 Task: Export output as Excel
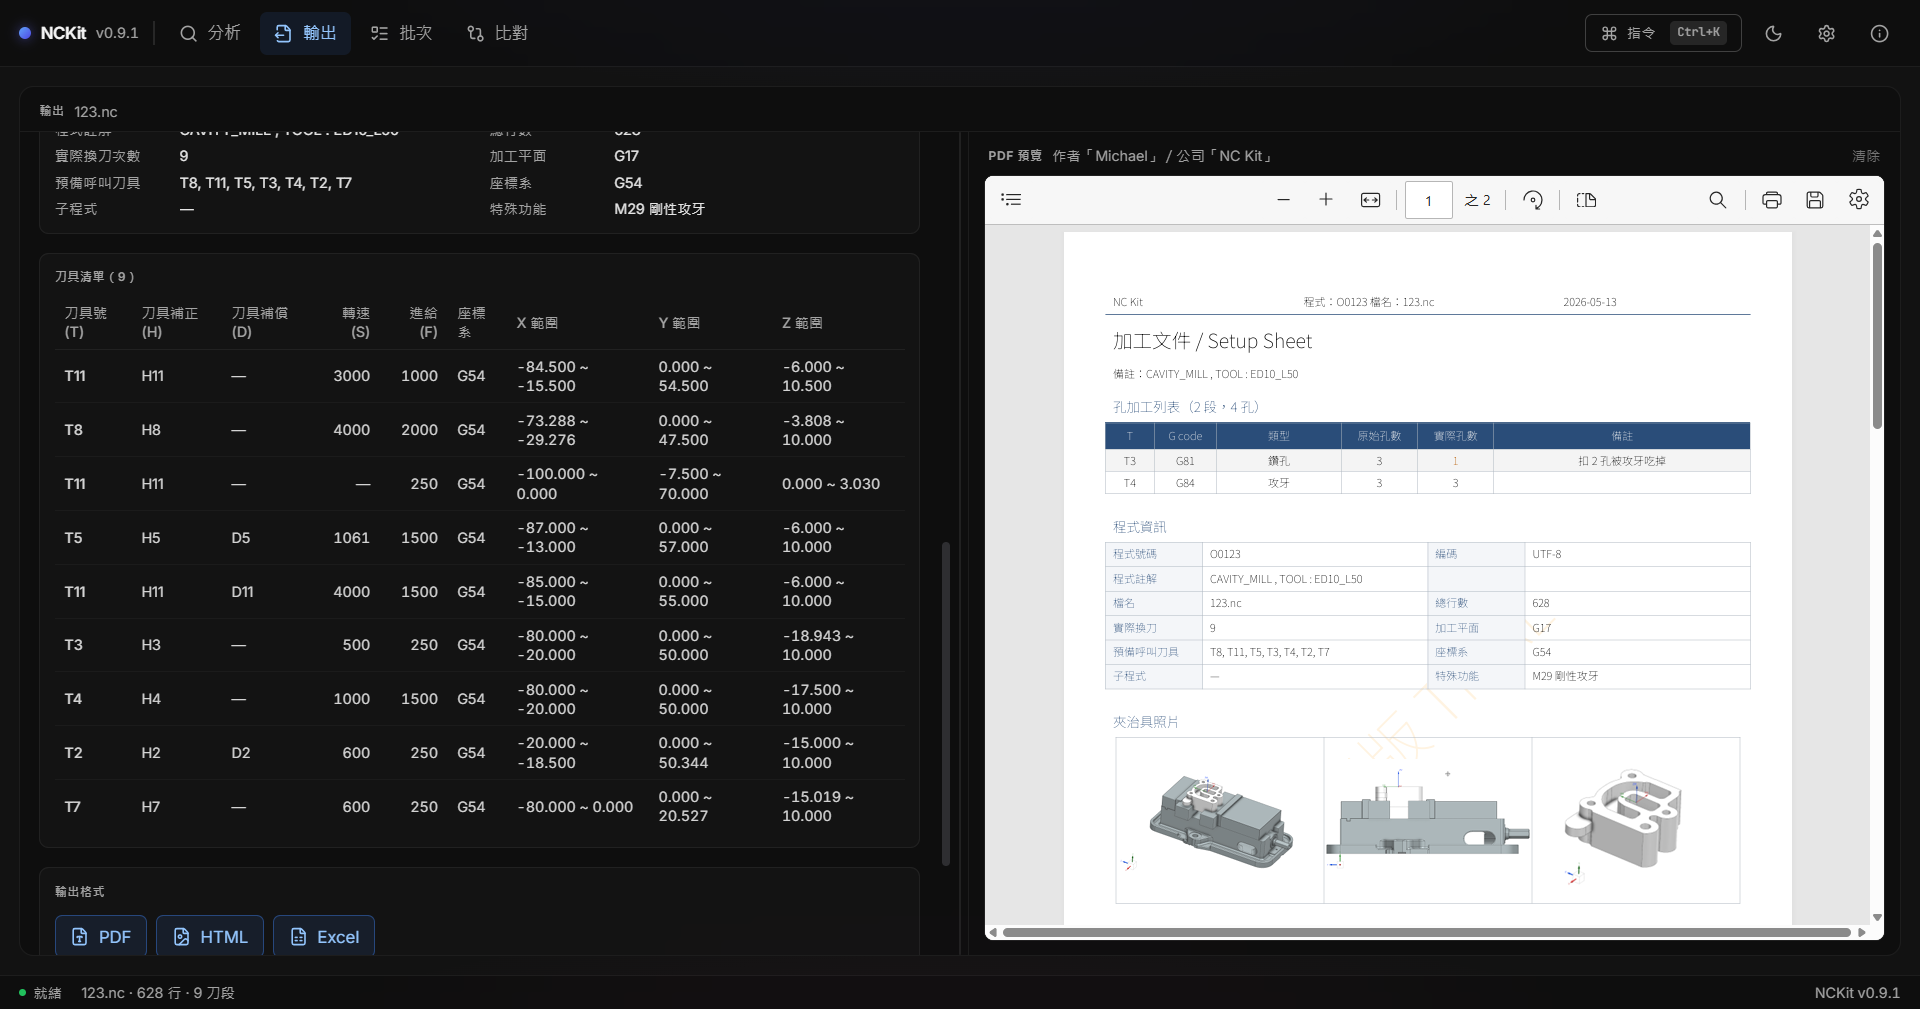tap(324, 936)
